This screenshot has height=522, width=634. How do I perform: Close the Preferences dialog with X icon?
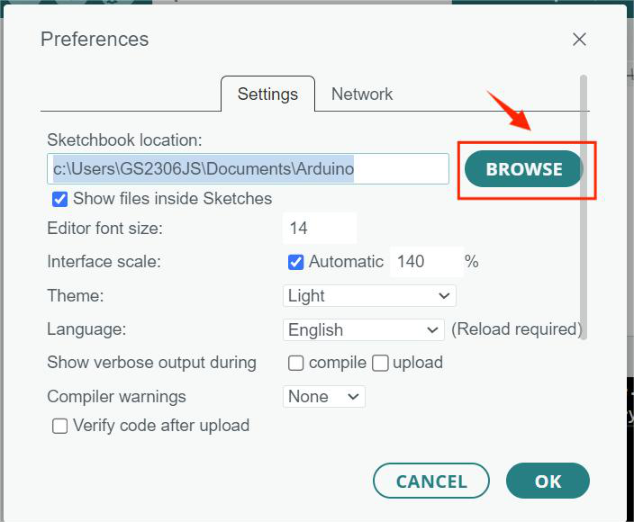click(x=579, y=40)
